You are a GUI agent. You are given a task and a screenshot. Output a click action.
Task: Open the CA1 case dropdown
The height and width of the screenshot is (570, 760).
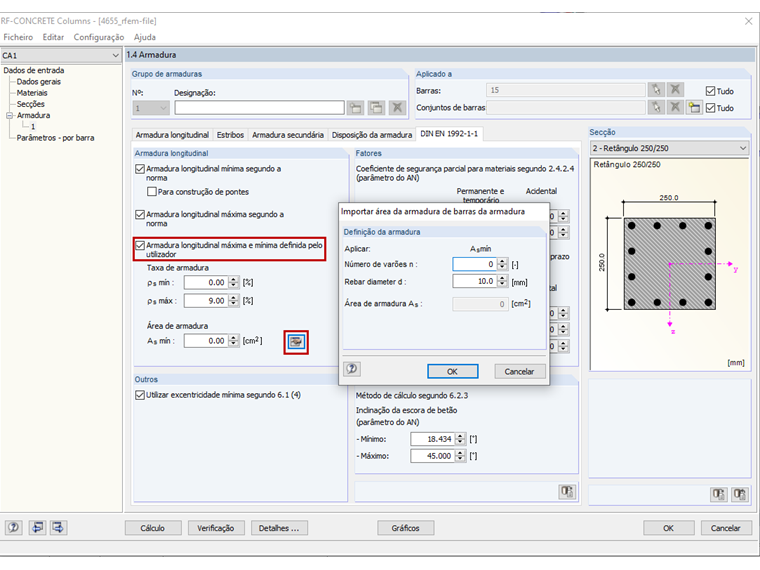tap(115, 55)
